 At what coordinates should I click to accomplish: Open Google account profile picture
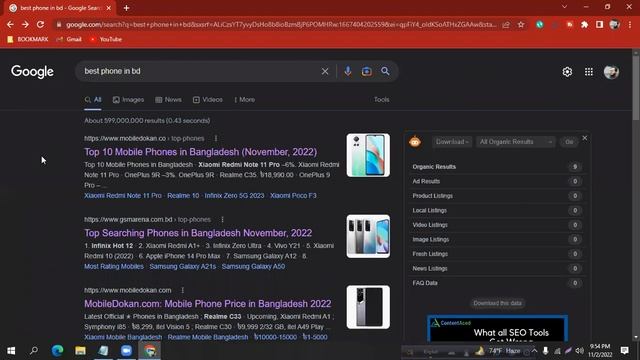click(x=611, y=72)
